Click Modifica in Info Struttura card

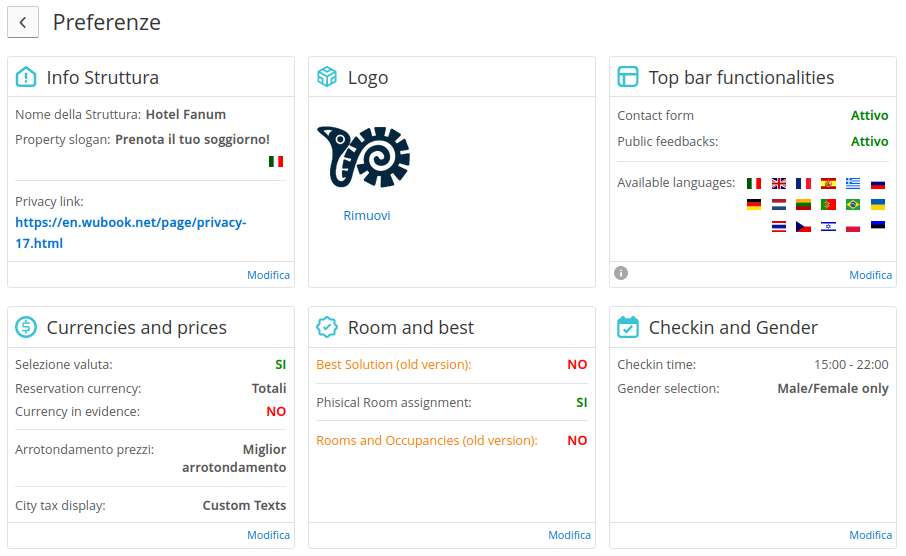tap(269, 275)
